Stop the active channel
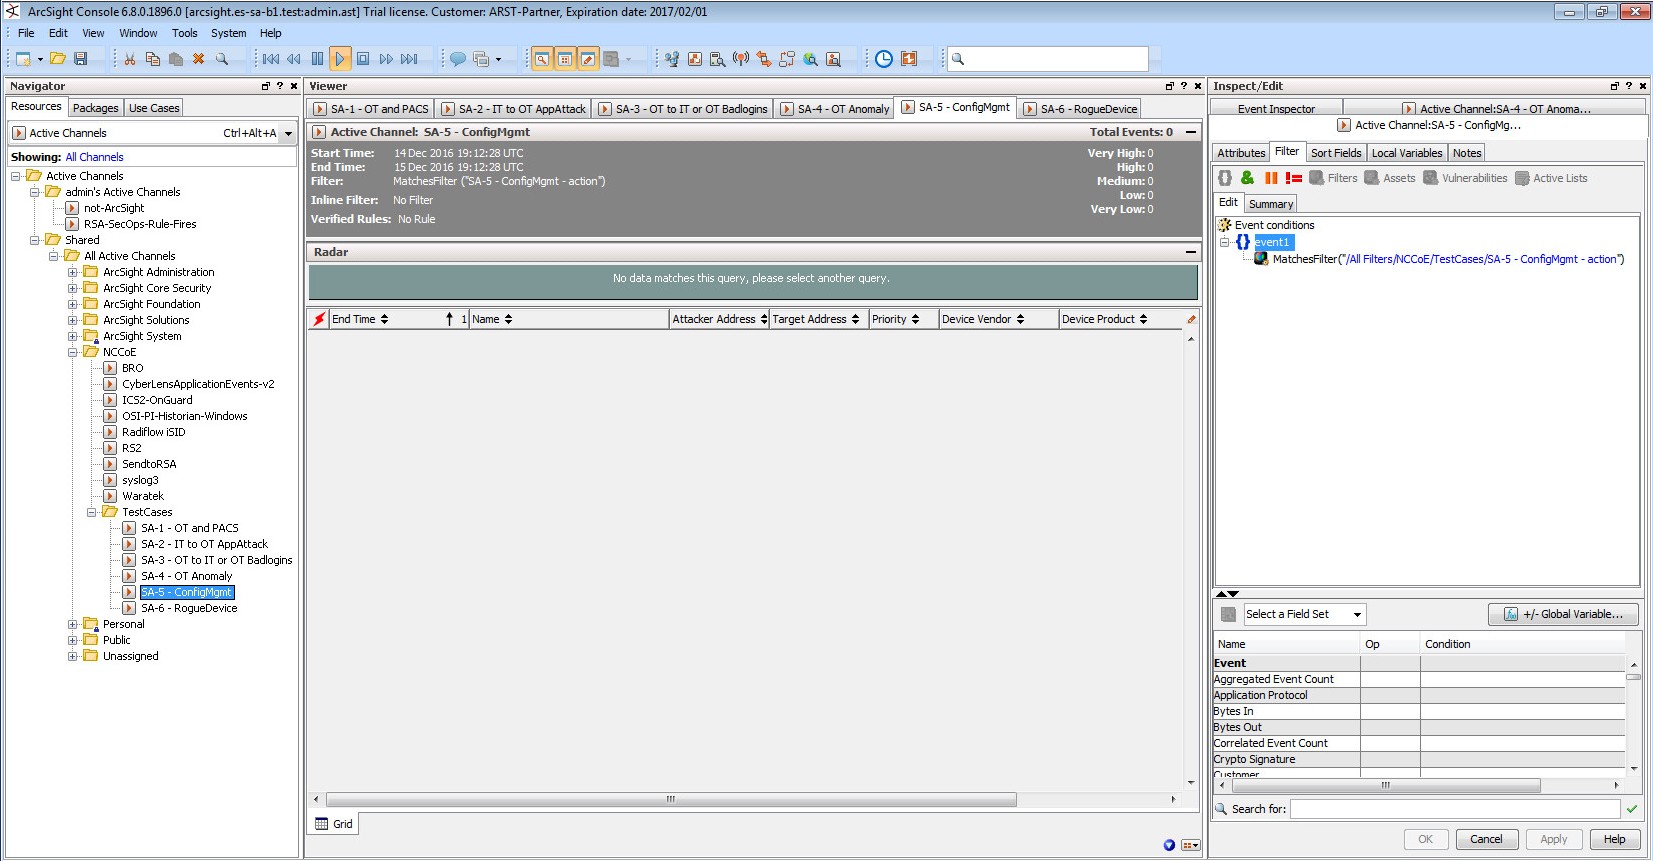 tap(363, 59)
